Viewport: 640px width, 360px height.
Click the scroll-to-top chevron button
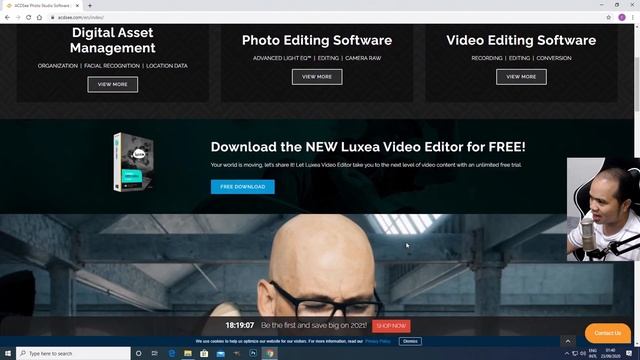567,341
